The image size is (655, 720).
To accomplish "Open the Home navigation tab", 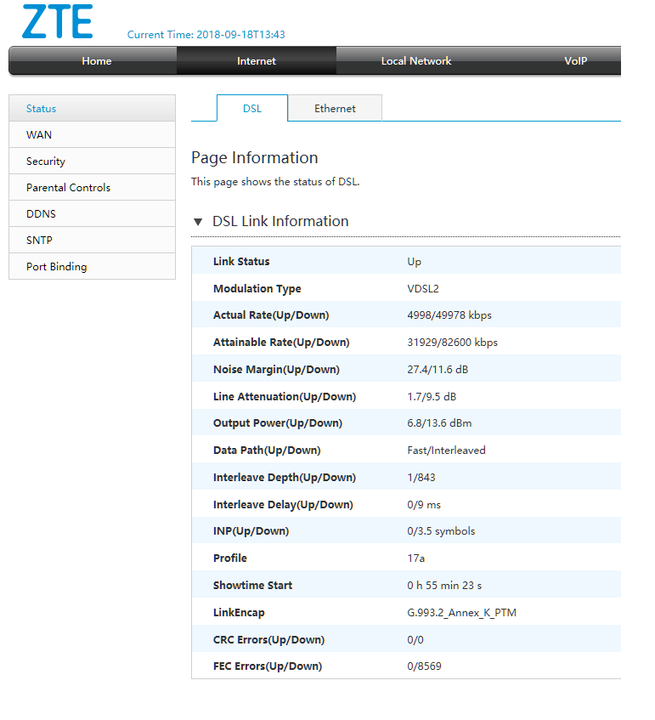I will pyautogui.click(x=96, y=61).
